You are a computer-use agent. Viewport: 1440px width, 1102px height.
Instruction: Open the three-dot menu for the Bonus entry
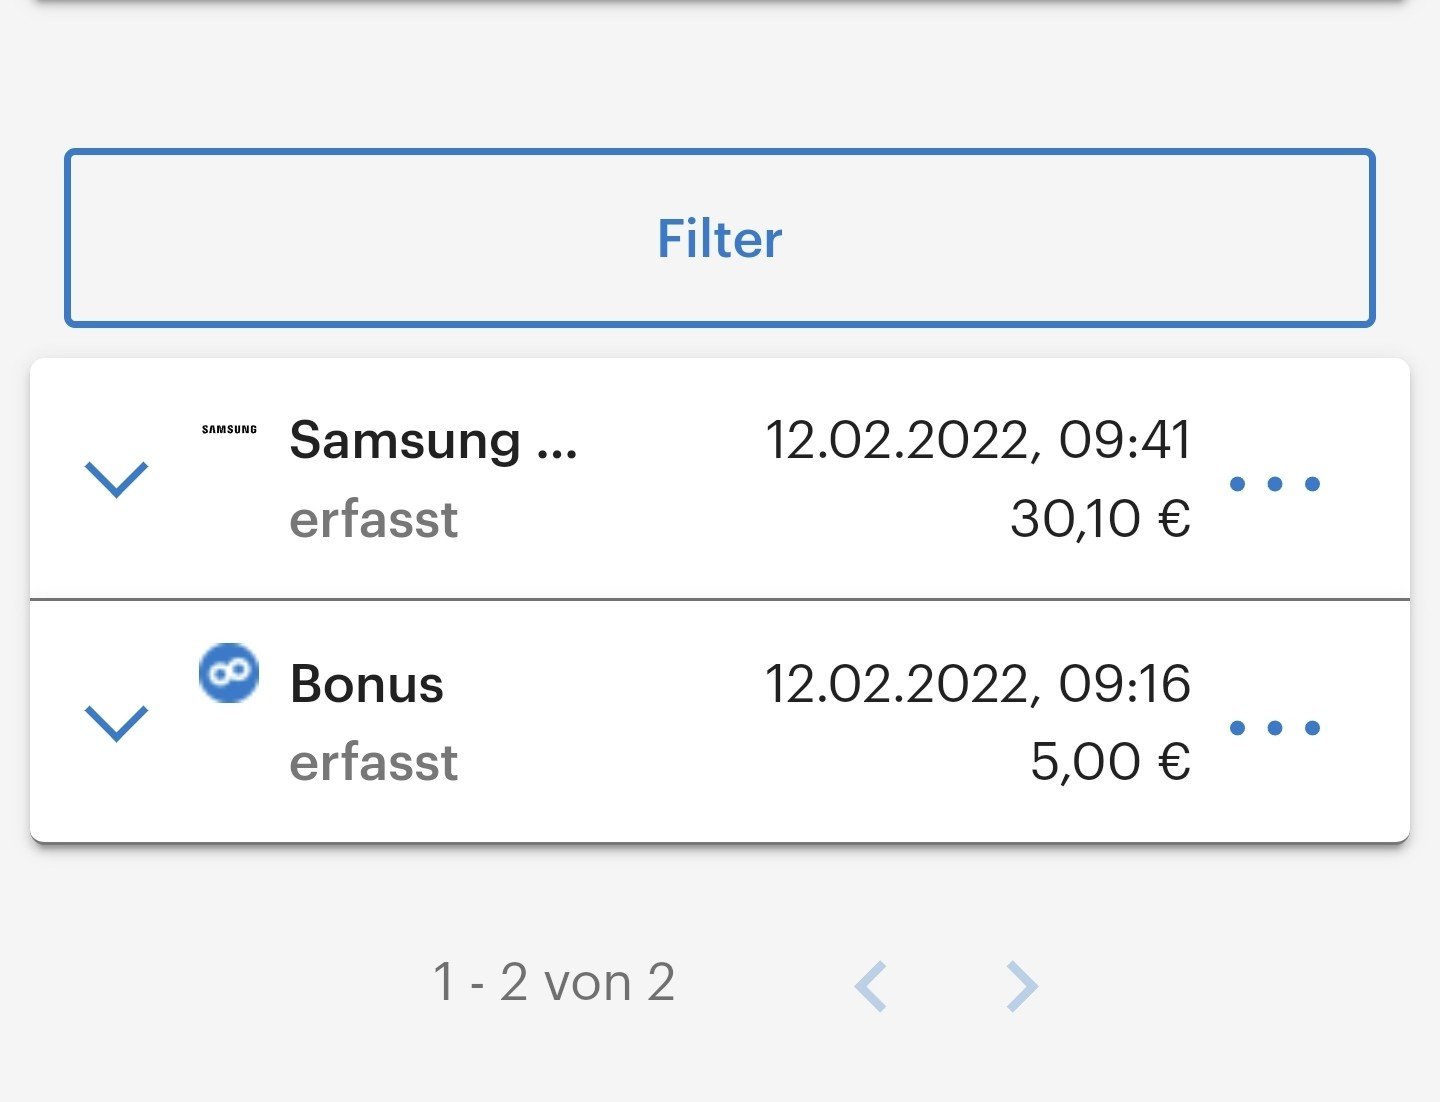coord(1275,728)
